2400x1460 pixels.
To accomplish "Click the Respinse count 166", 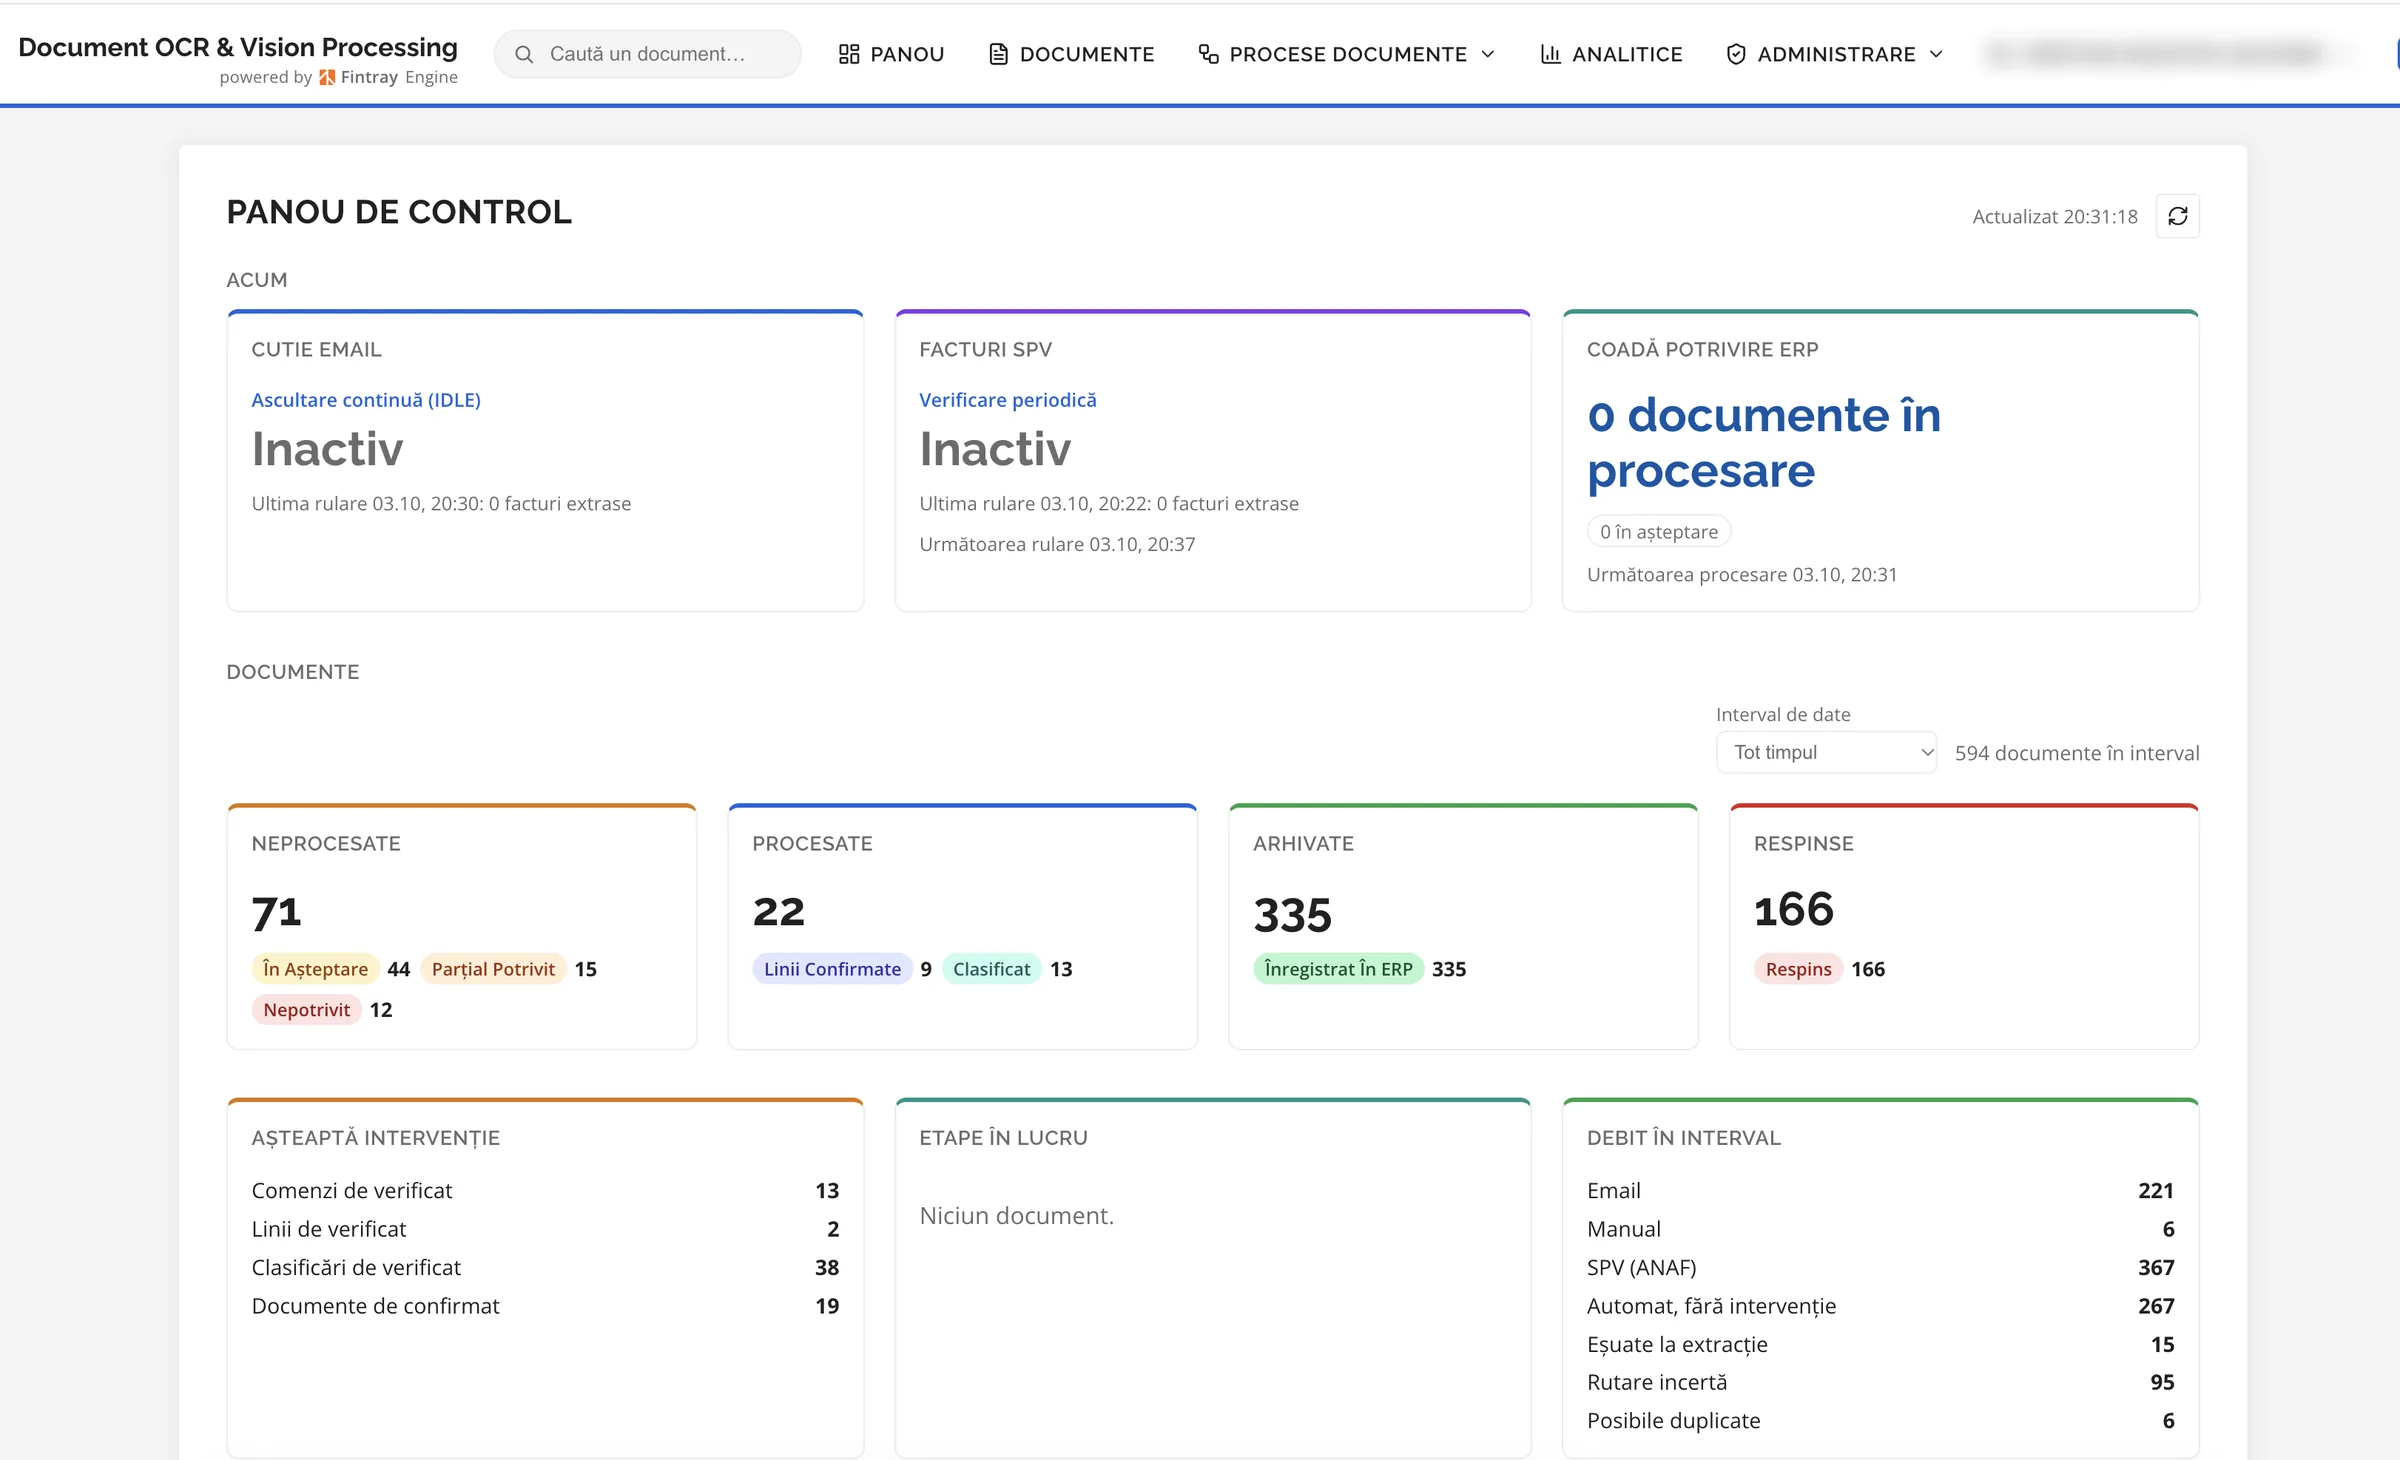I will [x=1794, y=910].
